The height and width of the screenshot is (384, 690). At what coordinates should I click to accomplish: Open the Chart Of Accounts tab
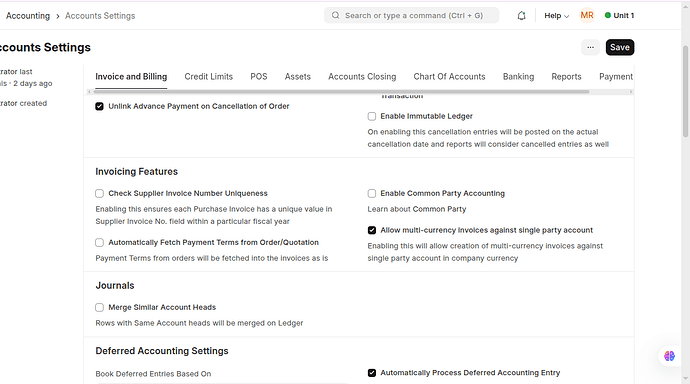[449, 77]
